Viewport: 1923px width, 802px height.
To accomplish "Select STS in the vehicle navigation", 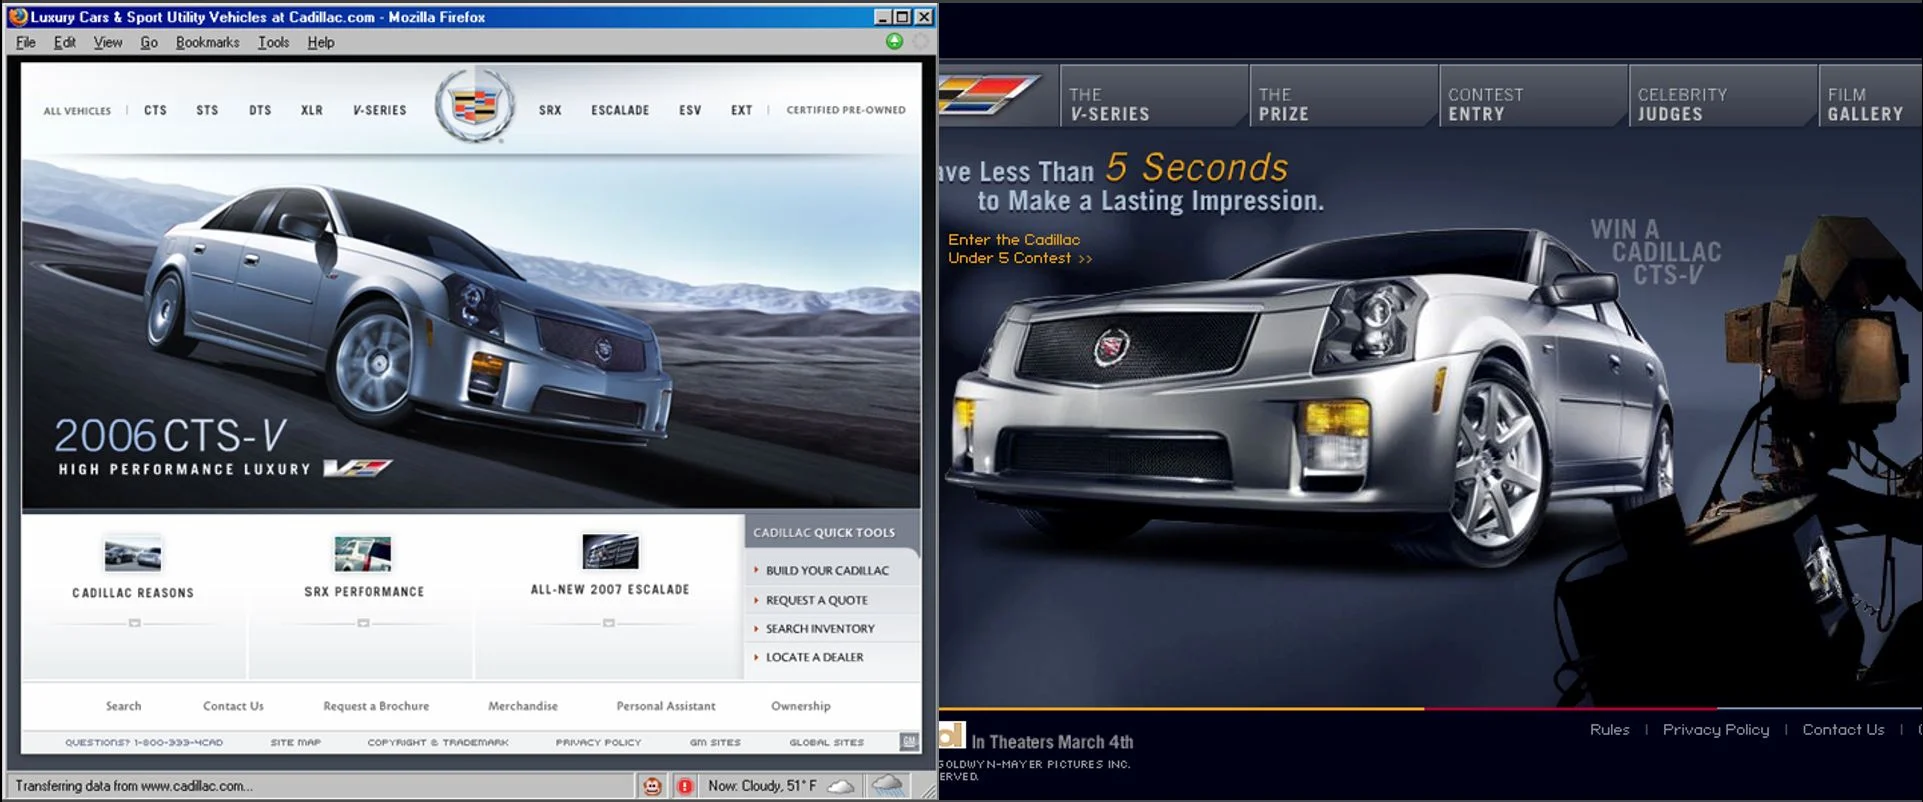I will pos(207,110).
